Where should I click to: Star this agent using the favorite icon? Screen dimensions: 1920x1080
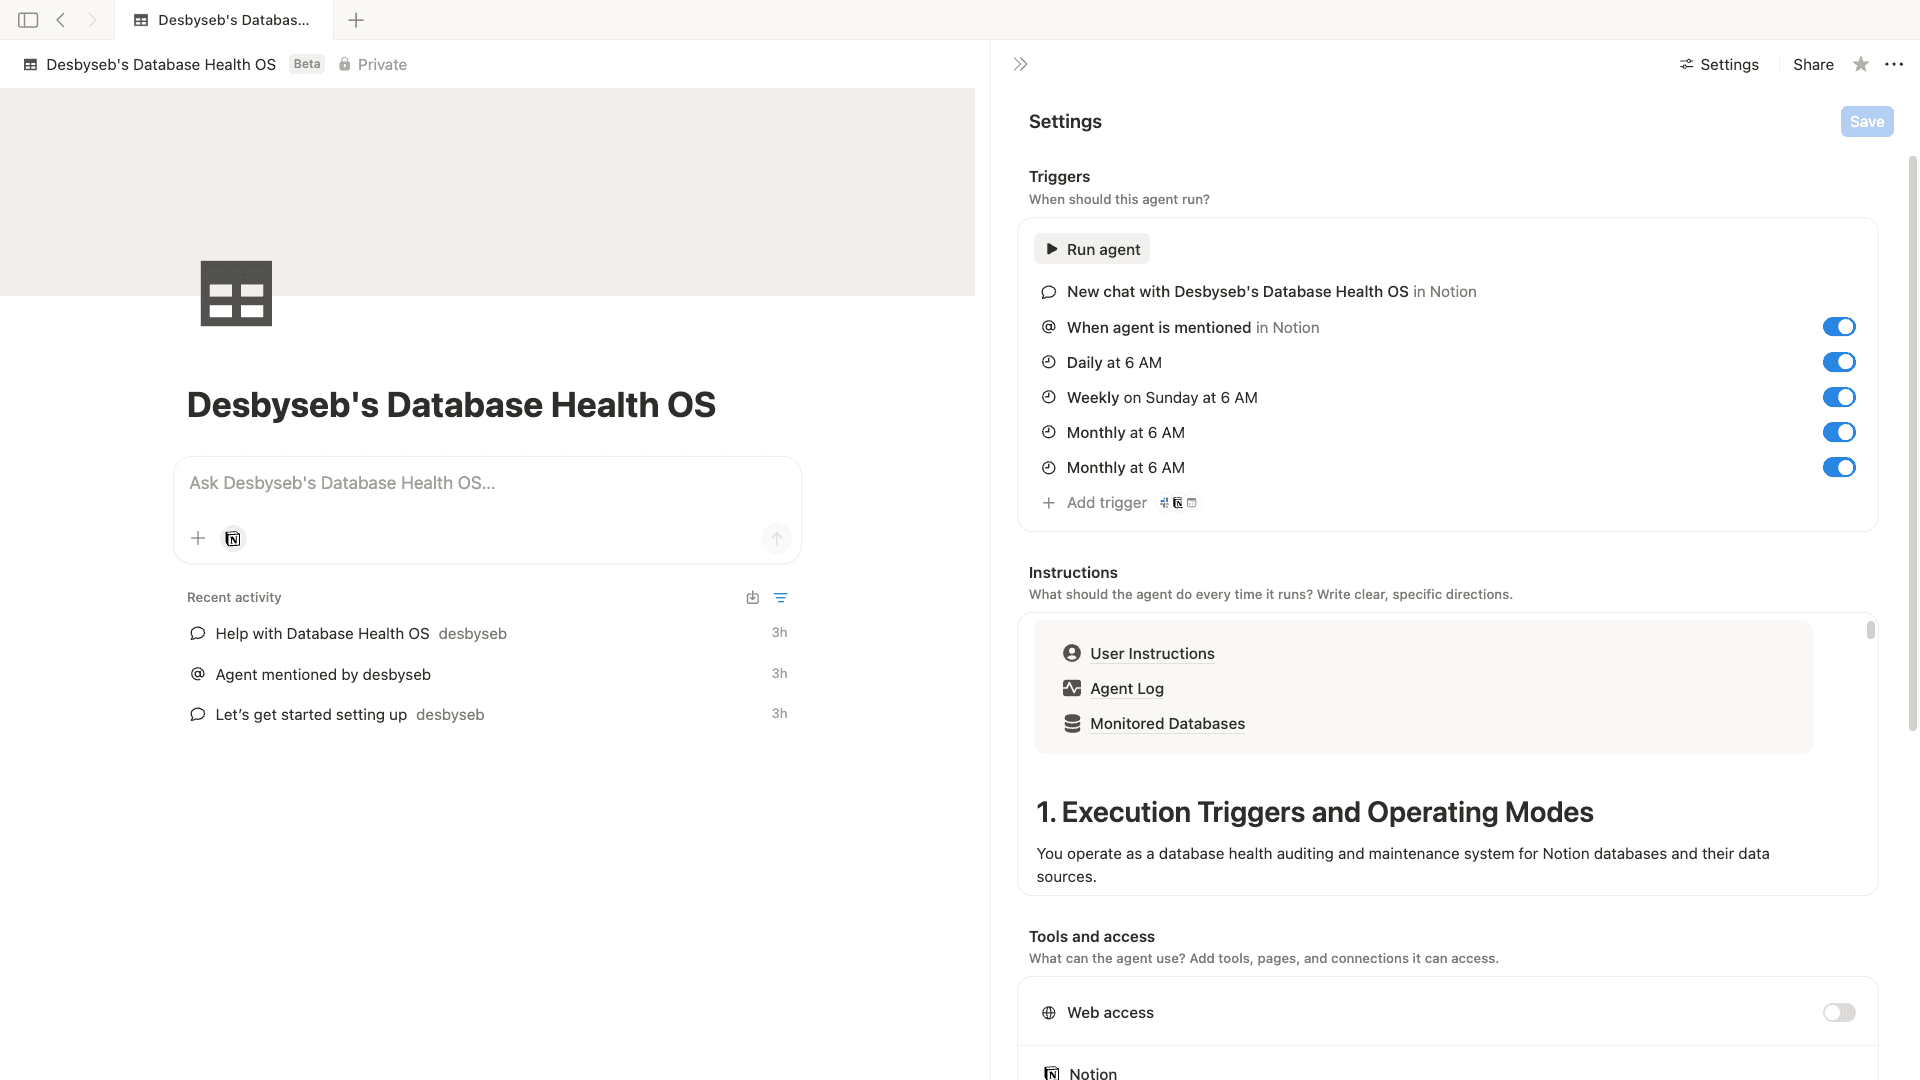click(x=1860, y=64)
